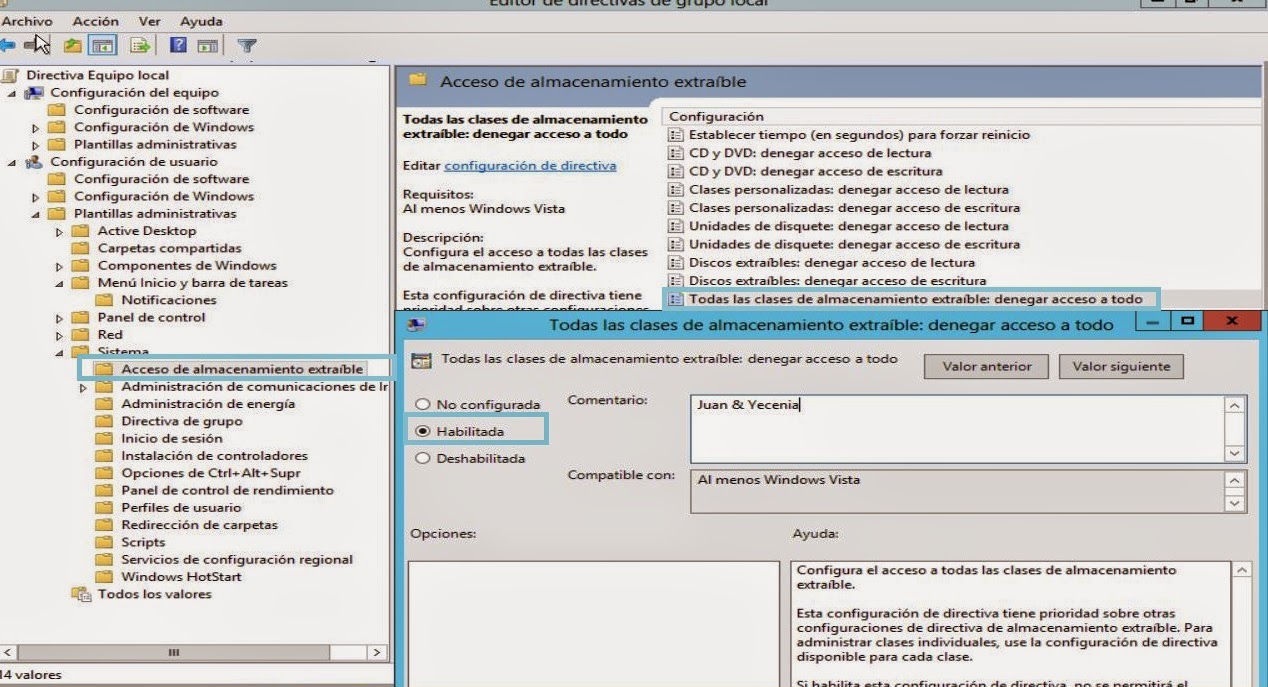This screenshot has height=687, width=1268.
Task: Click the Valor anterior button
Action: click(986, 366)
